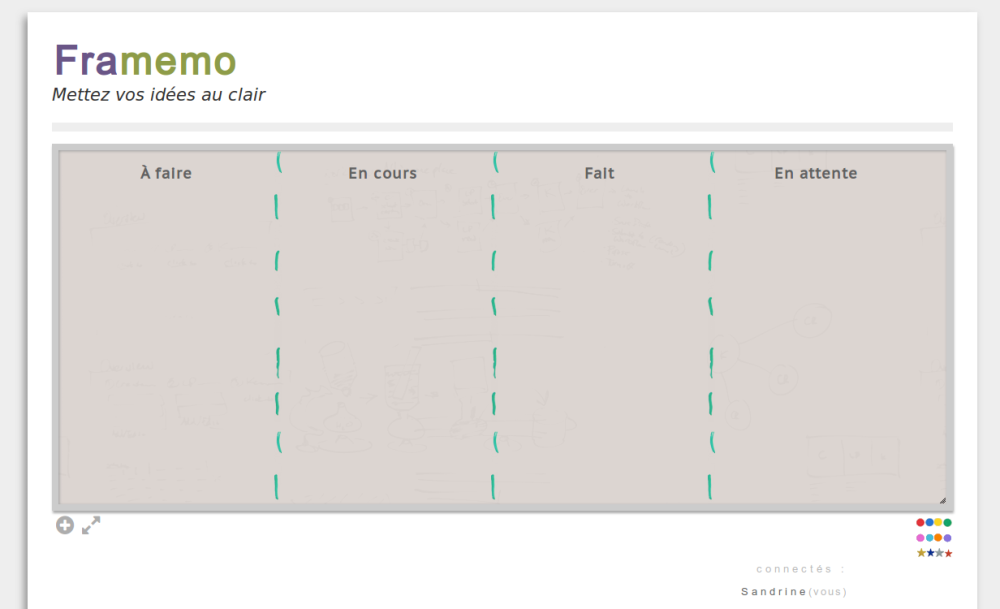Pick the dark blue dot sticker
The width and height of the screenshot is (1000, 609).
(929, 522)
